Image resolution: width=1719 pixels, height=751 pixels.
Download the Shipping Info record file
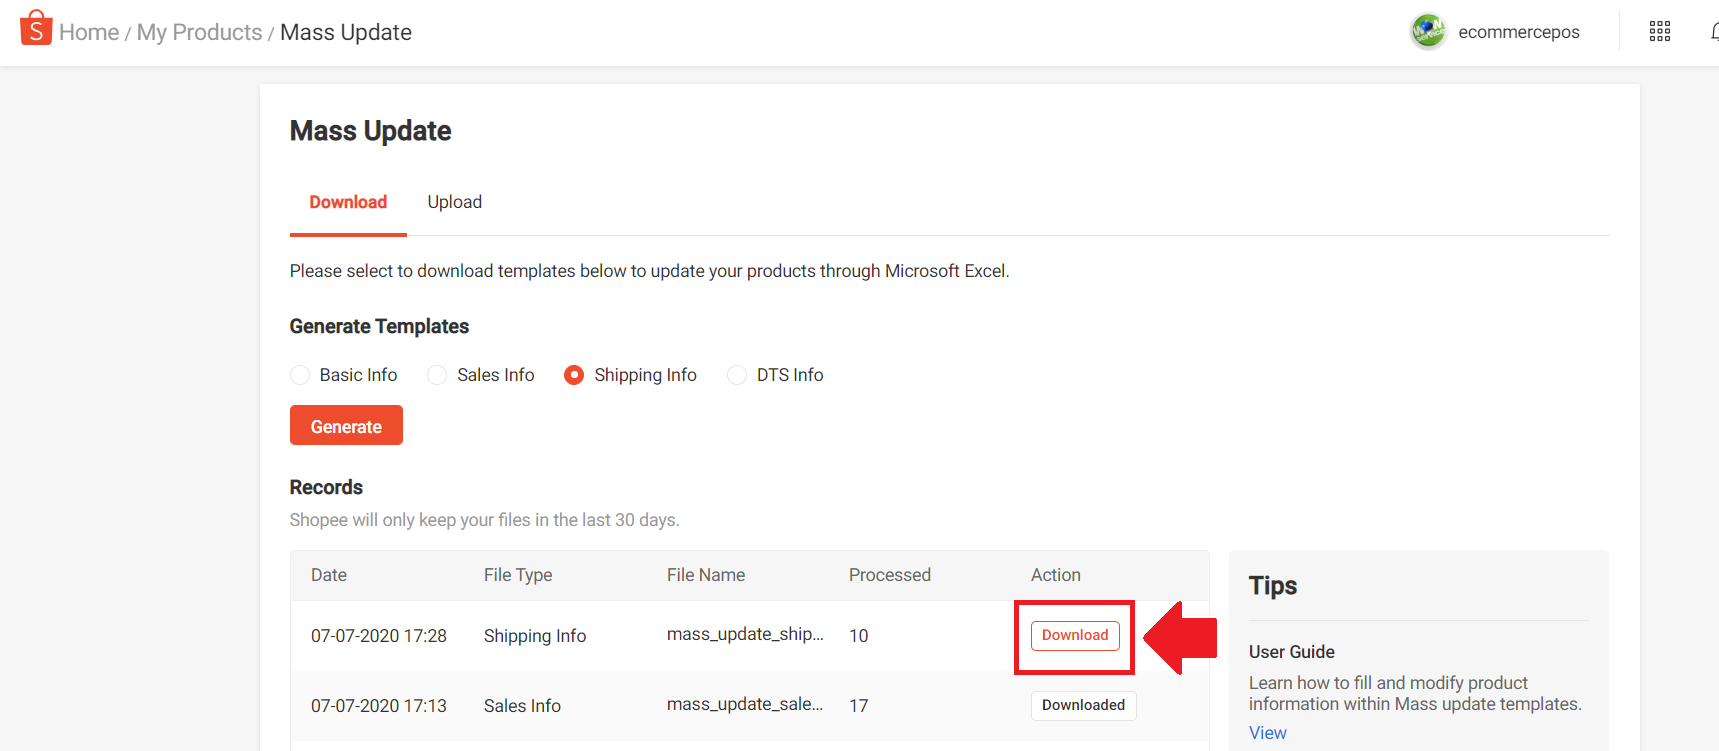[x=1075, y=636]
